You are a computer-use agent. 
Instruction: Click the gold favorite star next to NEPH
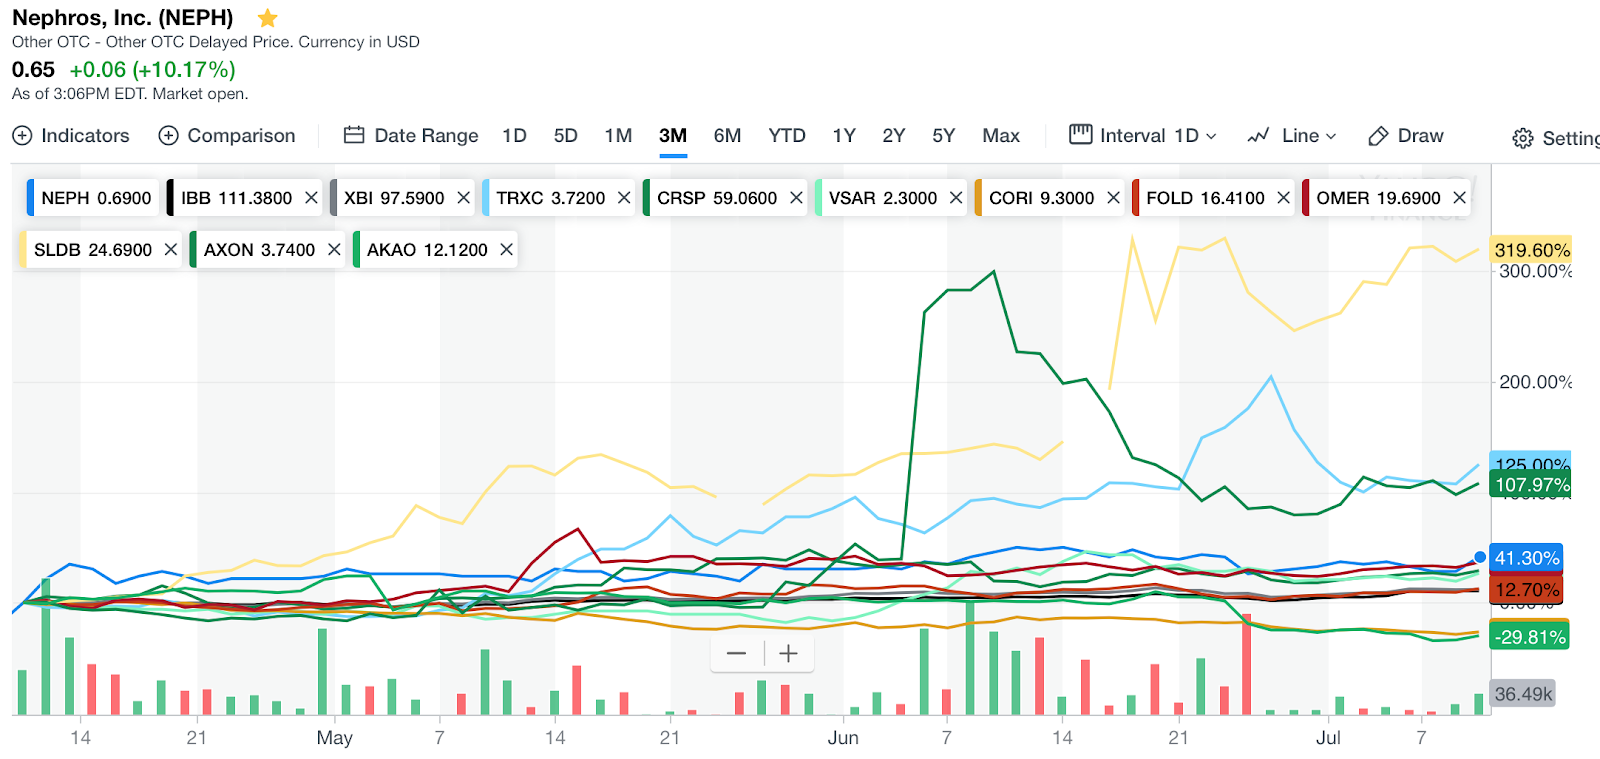click(x=267, y=18)
